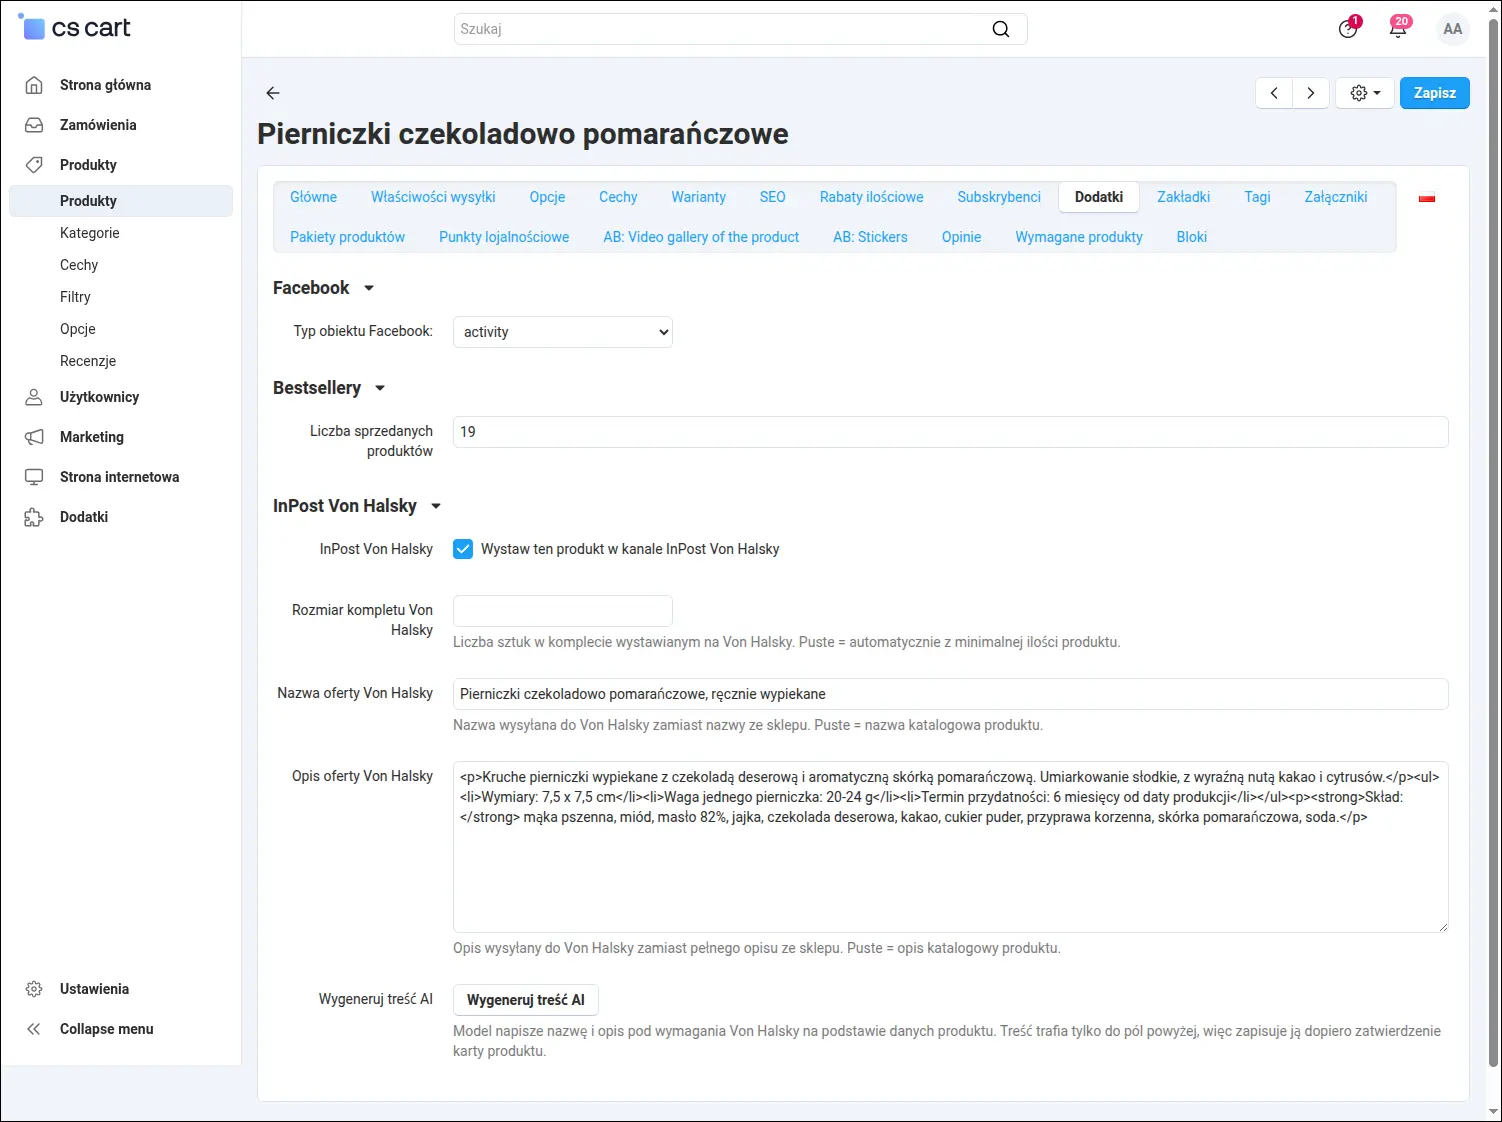Save the product with Zapisz

pos(1434,93)
